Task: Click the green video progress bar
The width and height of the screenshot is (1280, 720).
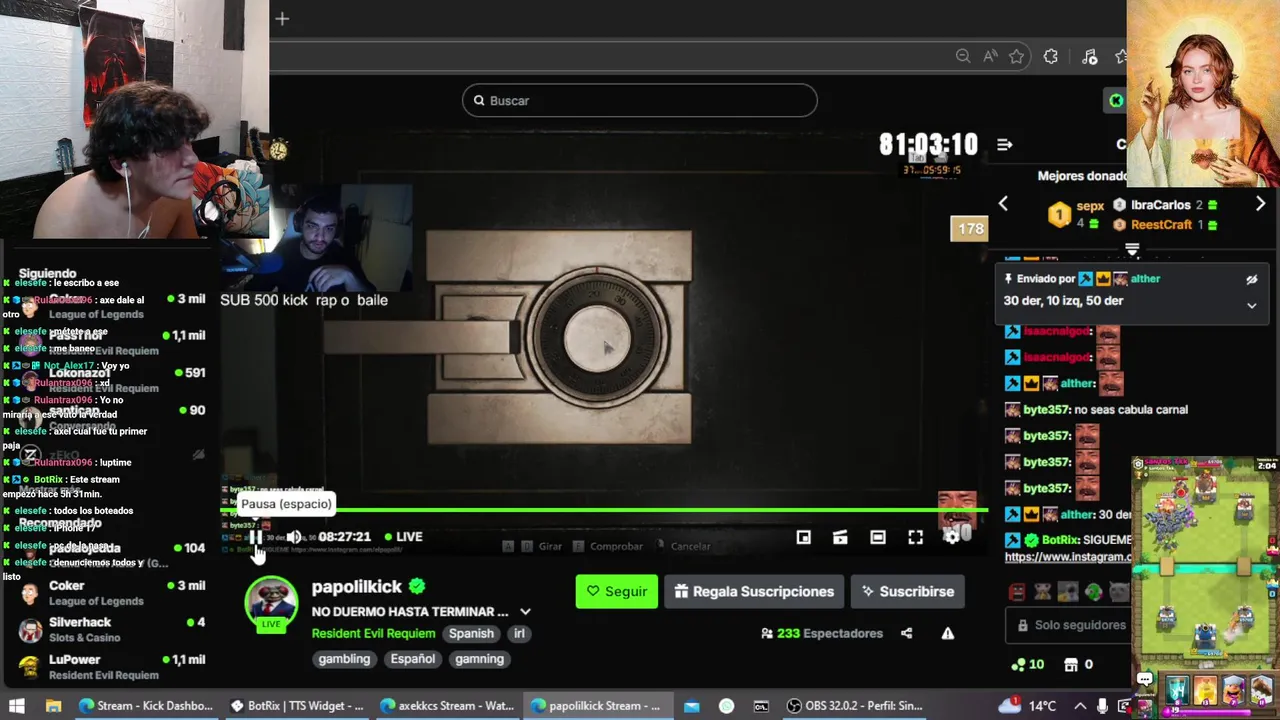Action: 604,510
